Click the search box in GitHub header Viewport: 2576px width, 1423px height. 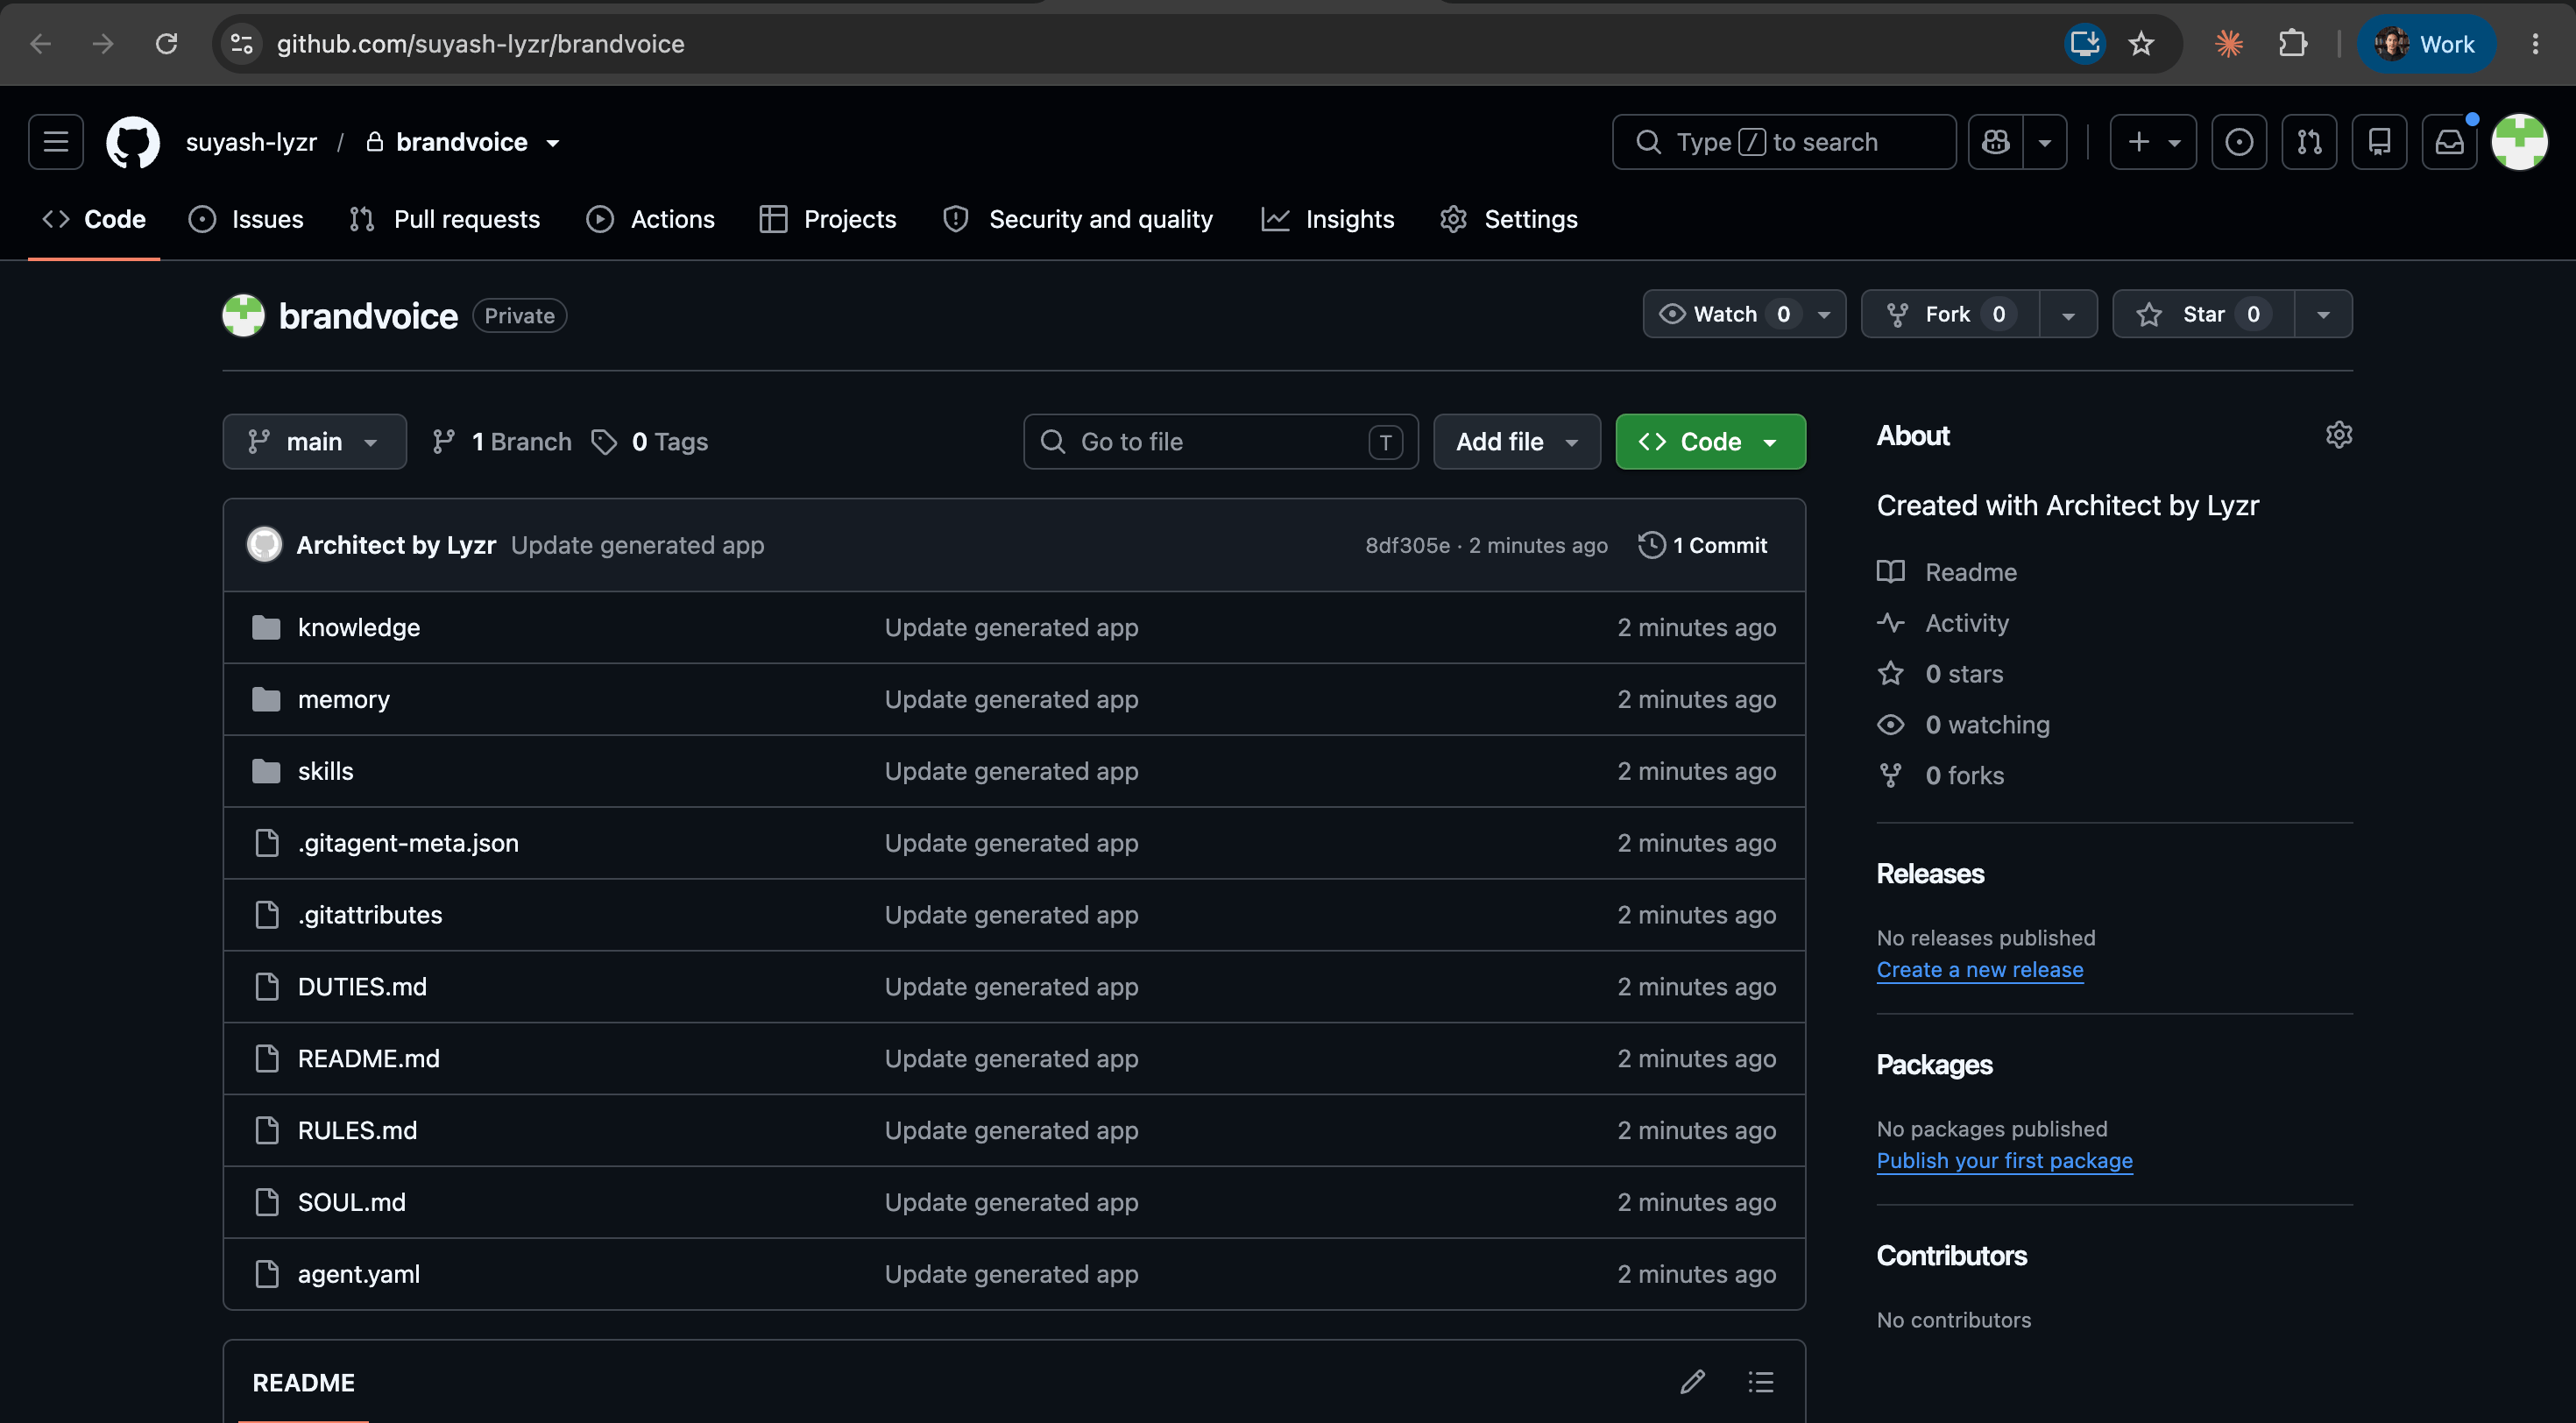pyautogui.click(x=1783, y=142)
